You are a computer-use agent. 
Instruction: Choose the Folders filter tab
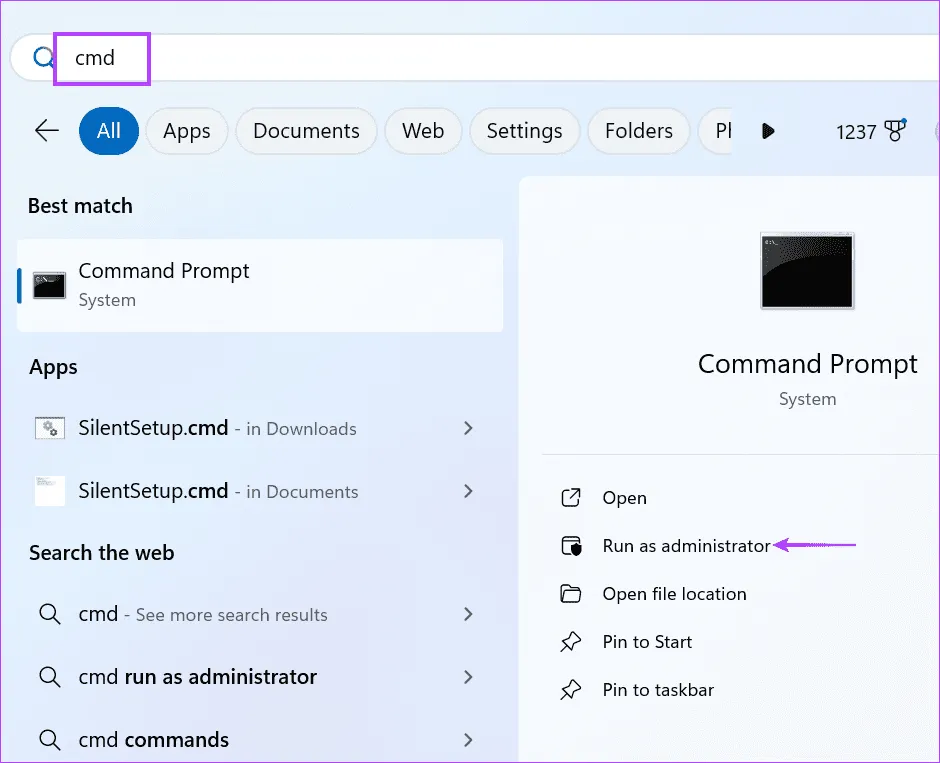pyautogui.click(x=638, y=131)
